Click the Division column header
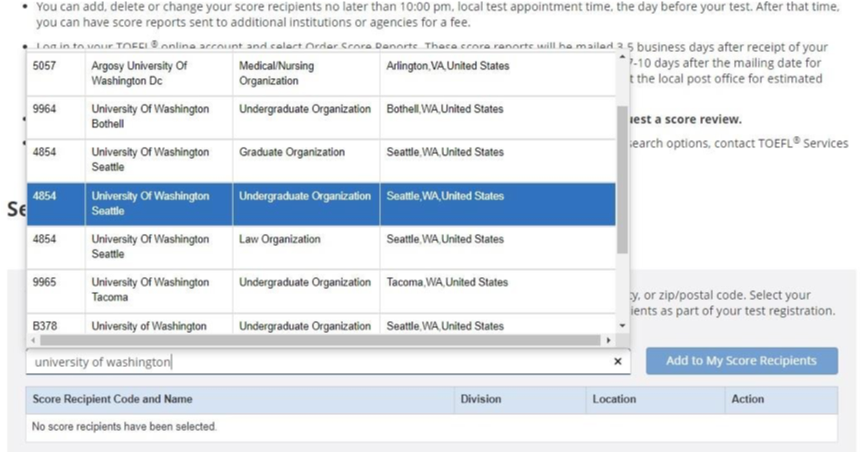The width and height of the screenshot is (860, 452). pos(520,399)
